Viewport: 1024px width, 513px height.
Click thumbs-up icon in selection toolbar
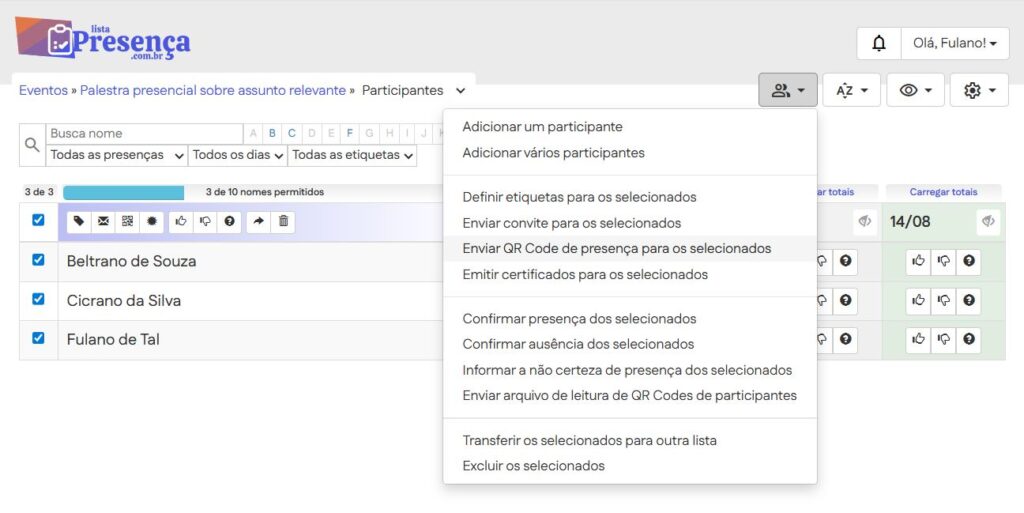[x=181, y=221]
